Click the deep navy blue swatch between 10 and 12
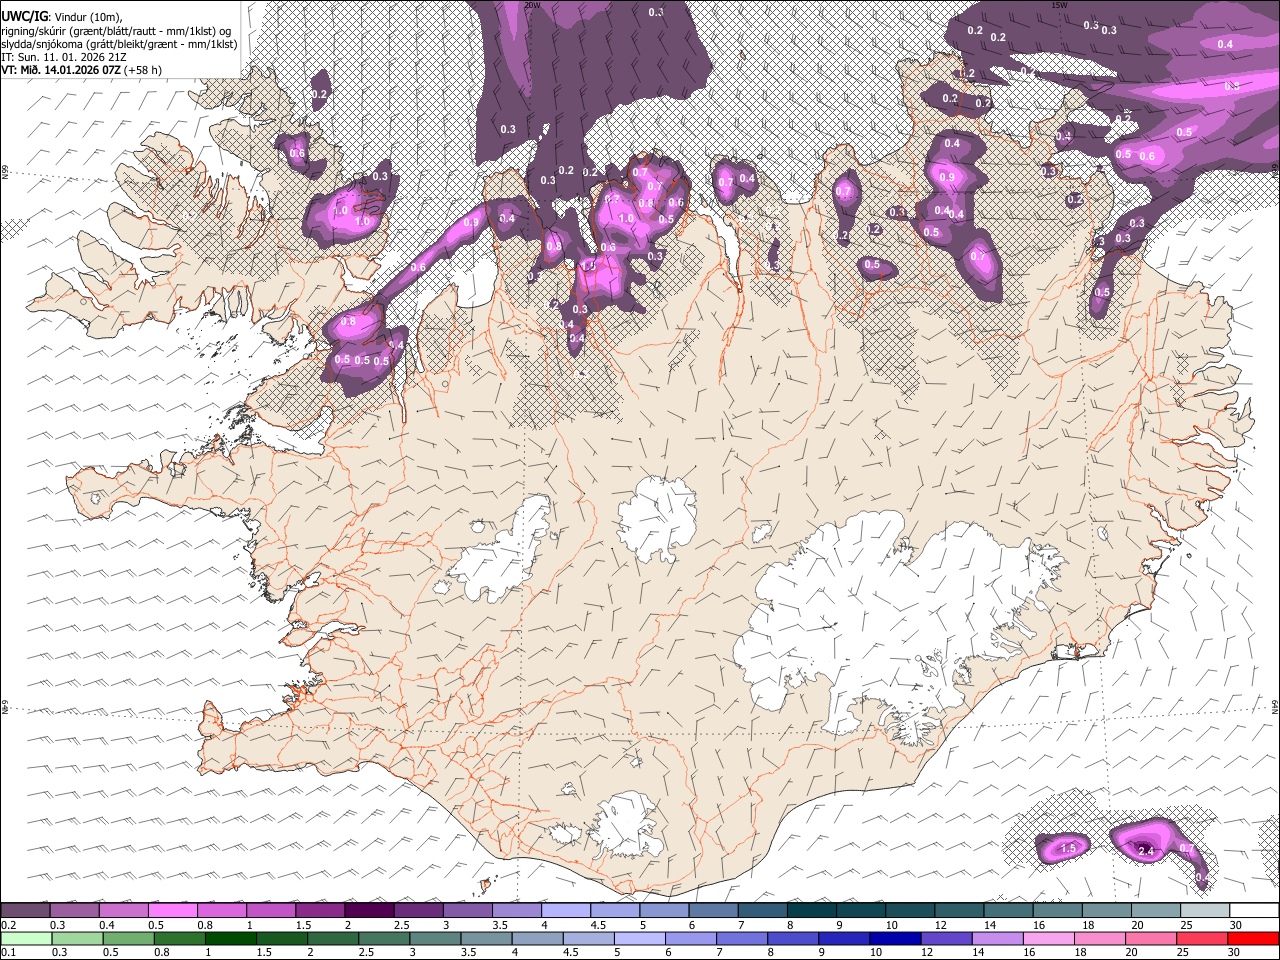1280x960 pixels. (x=895, y=939)
